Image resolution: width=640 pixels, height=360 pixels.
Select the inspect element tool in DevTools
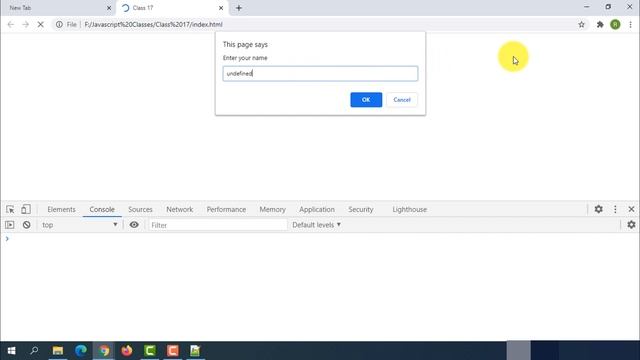tap(10, 209)
